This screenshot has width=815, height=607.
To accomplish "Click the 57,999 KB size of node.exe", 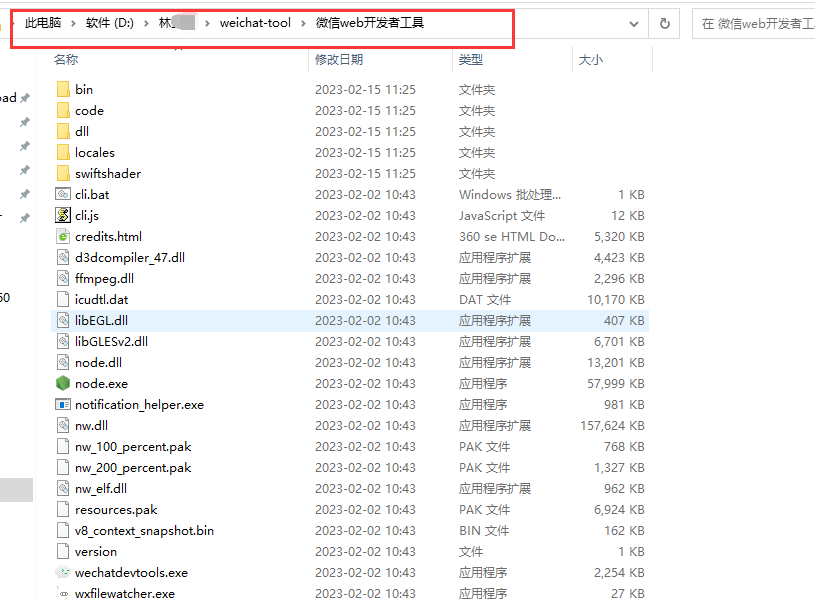I will [616, 384].
